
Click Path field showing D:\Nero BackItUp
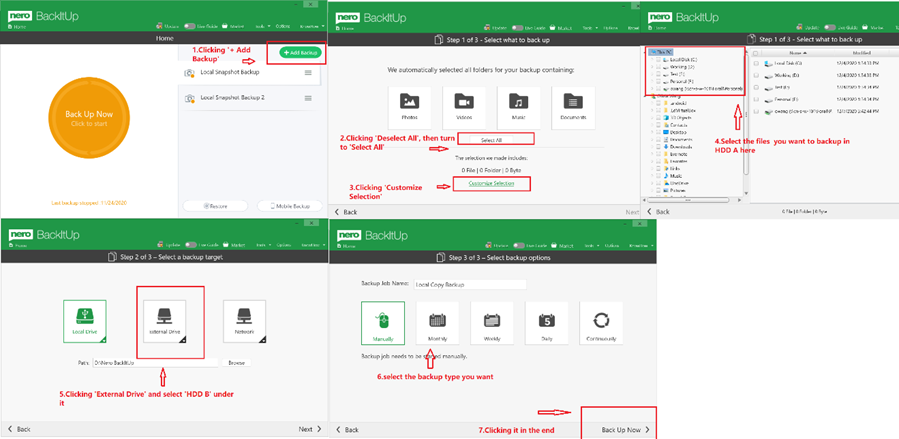coord(155,363)
